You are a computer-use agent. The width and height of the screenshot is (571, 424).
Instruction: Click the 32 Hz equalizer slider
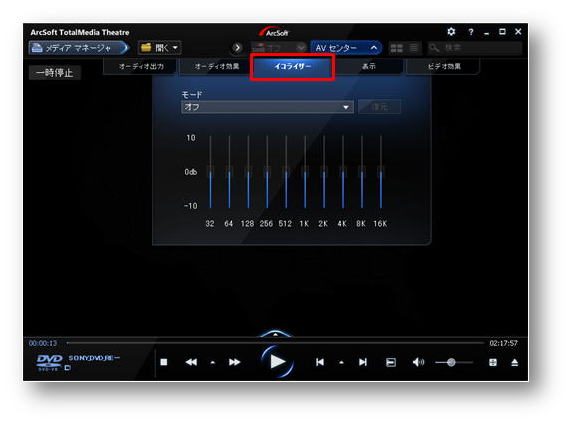pyautogui.click(x=210, y=172)
